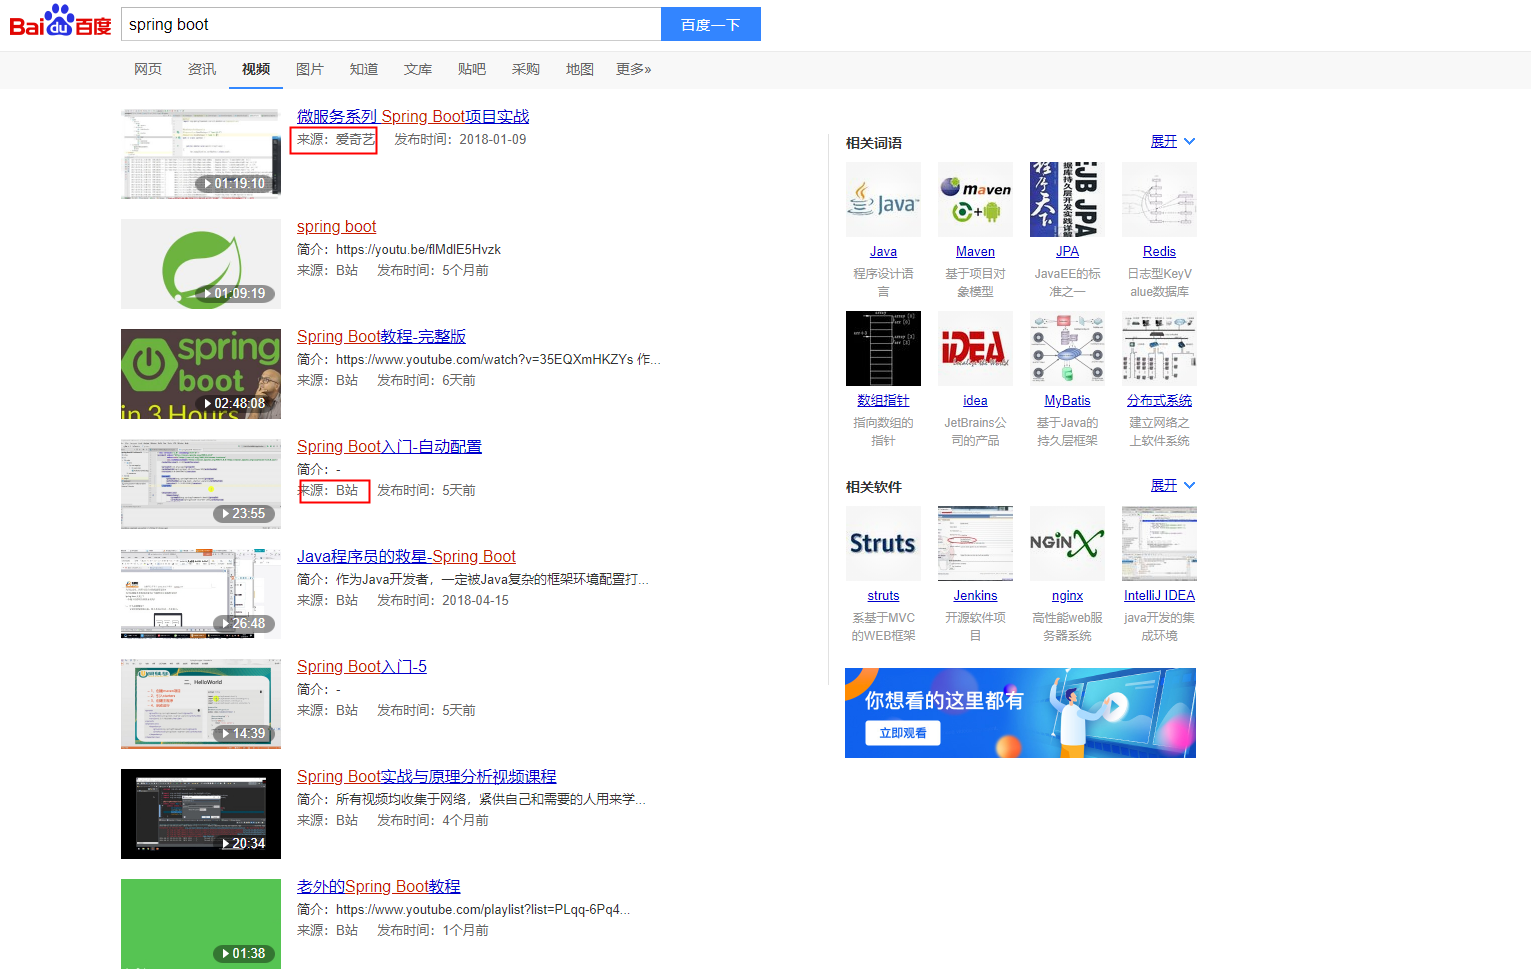Open the JPA book cover image
The image size is (1531, 975).
1067,199
